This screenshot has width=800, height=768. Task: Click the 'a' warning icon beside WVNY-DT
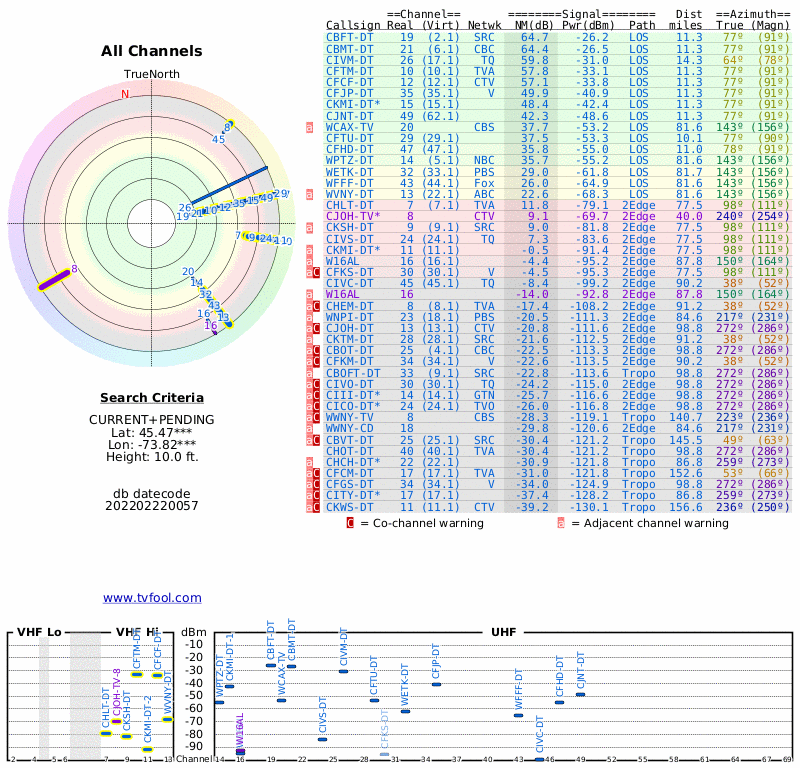[x=309, y=194]
